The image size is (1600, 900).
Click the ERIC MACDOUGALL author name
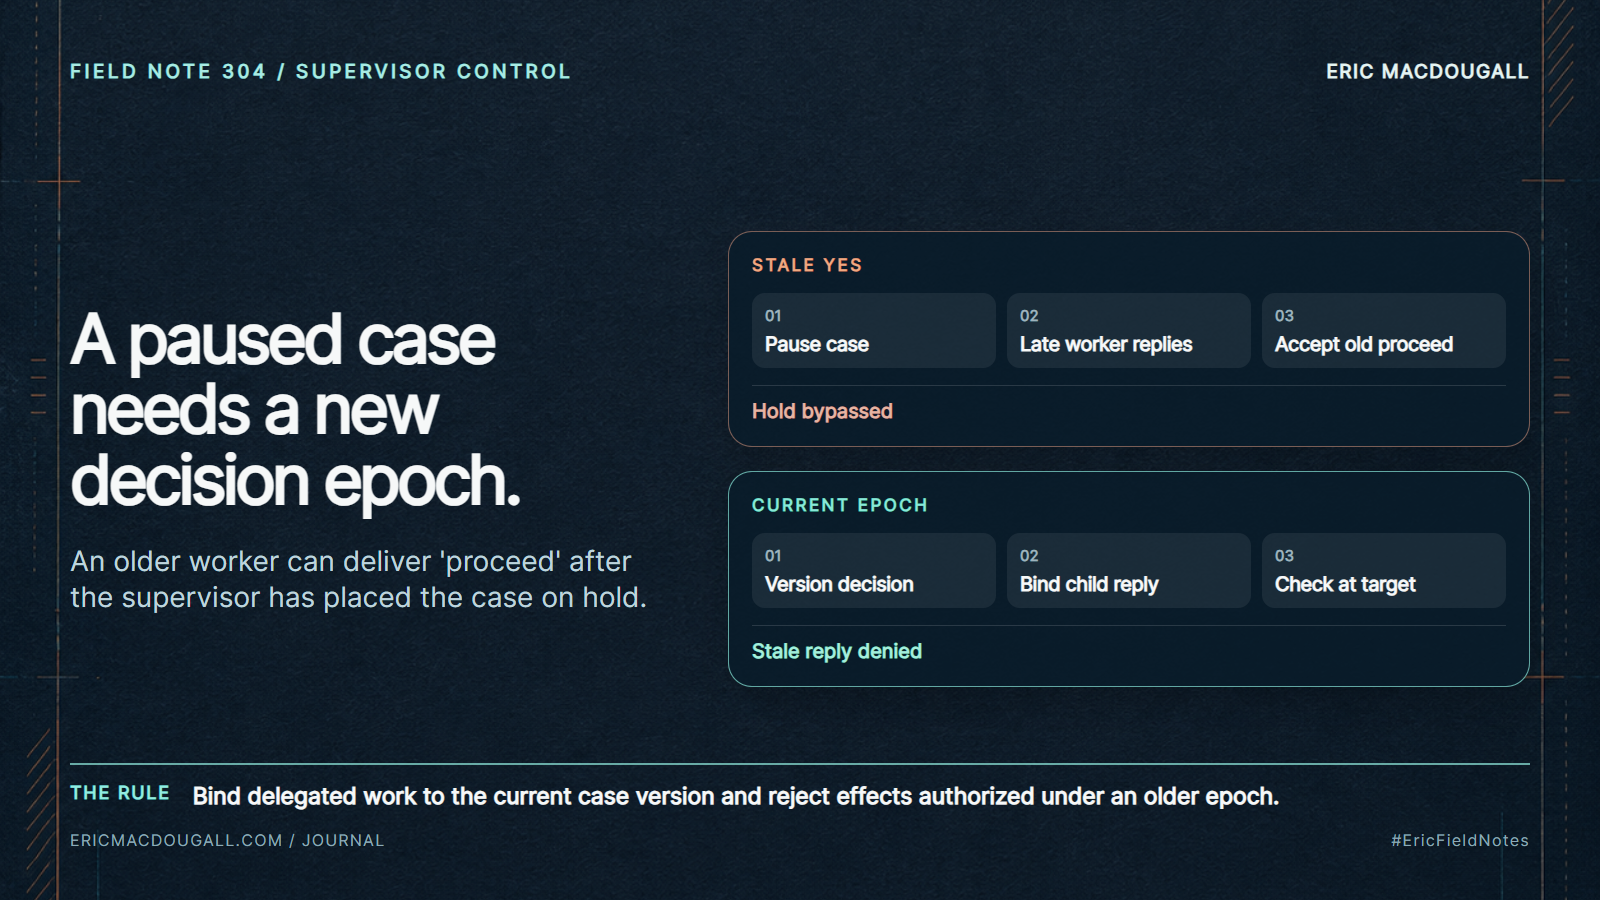click(x=1427, y=71)
